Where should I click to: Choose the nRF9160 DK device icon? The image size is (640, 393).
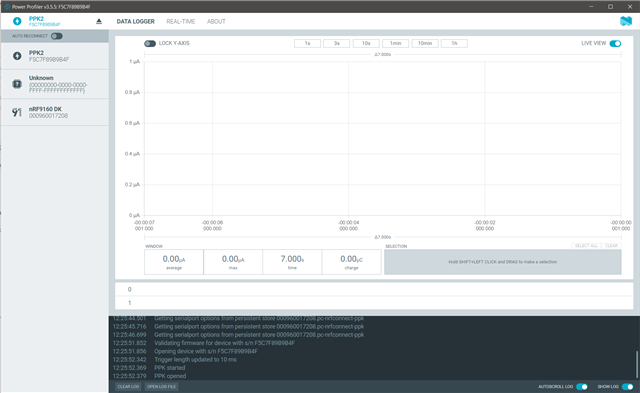(17, 112)
